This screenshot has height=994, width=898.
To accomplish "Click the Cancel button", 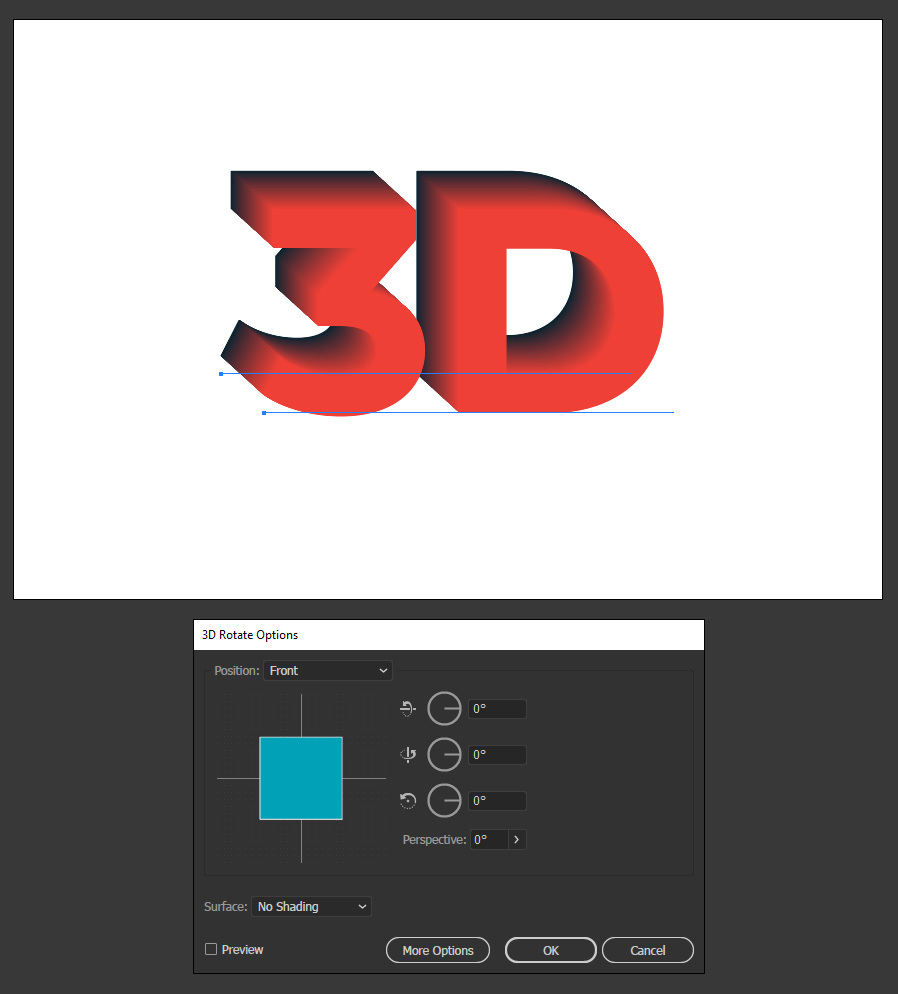I will point(648,950).
